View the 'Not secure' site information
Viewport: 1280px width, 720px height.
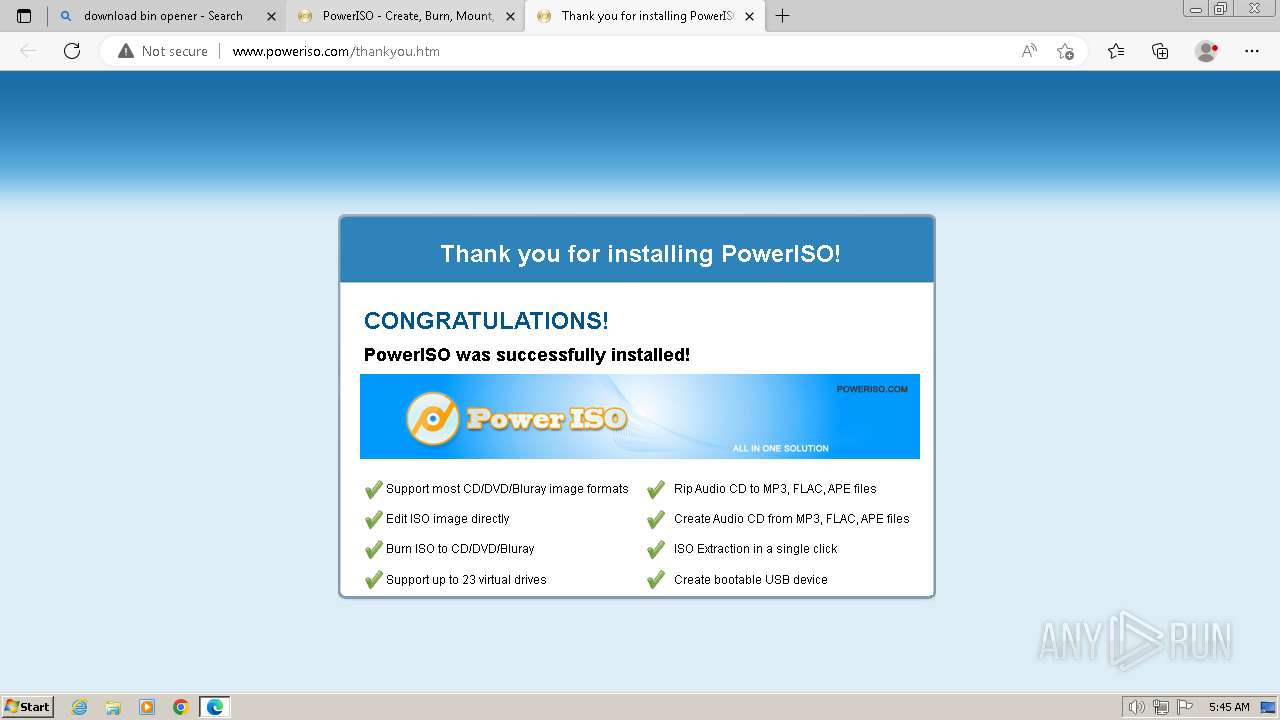(163, 51)
